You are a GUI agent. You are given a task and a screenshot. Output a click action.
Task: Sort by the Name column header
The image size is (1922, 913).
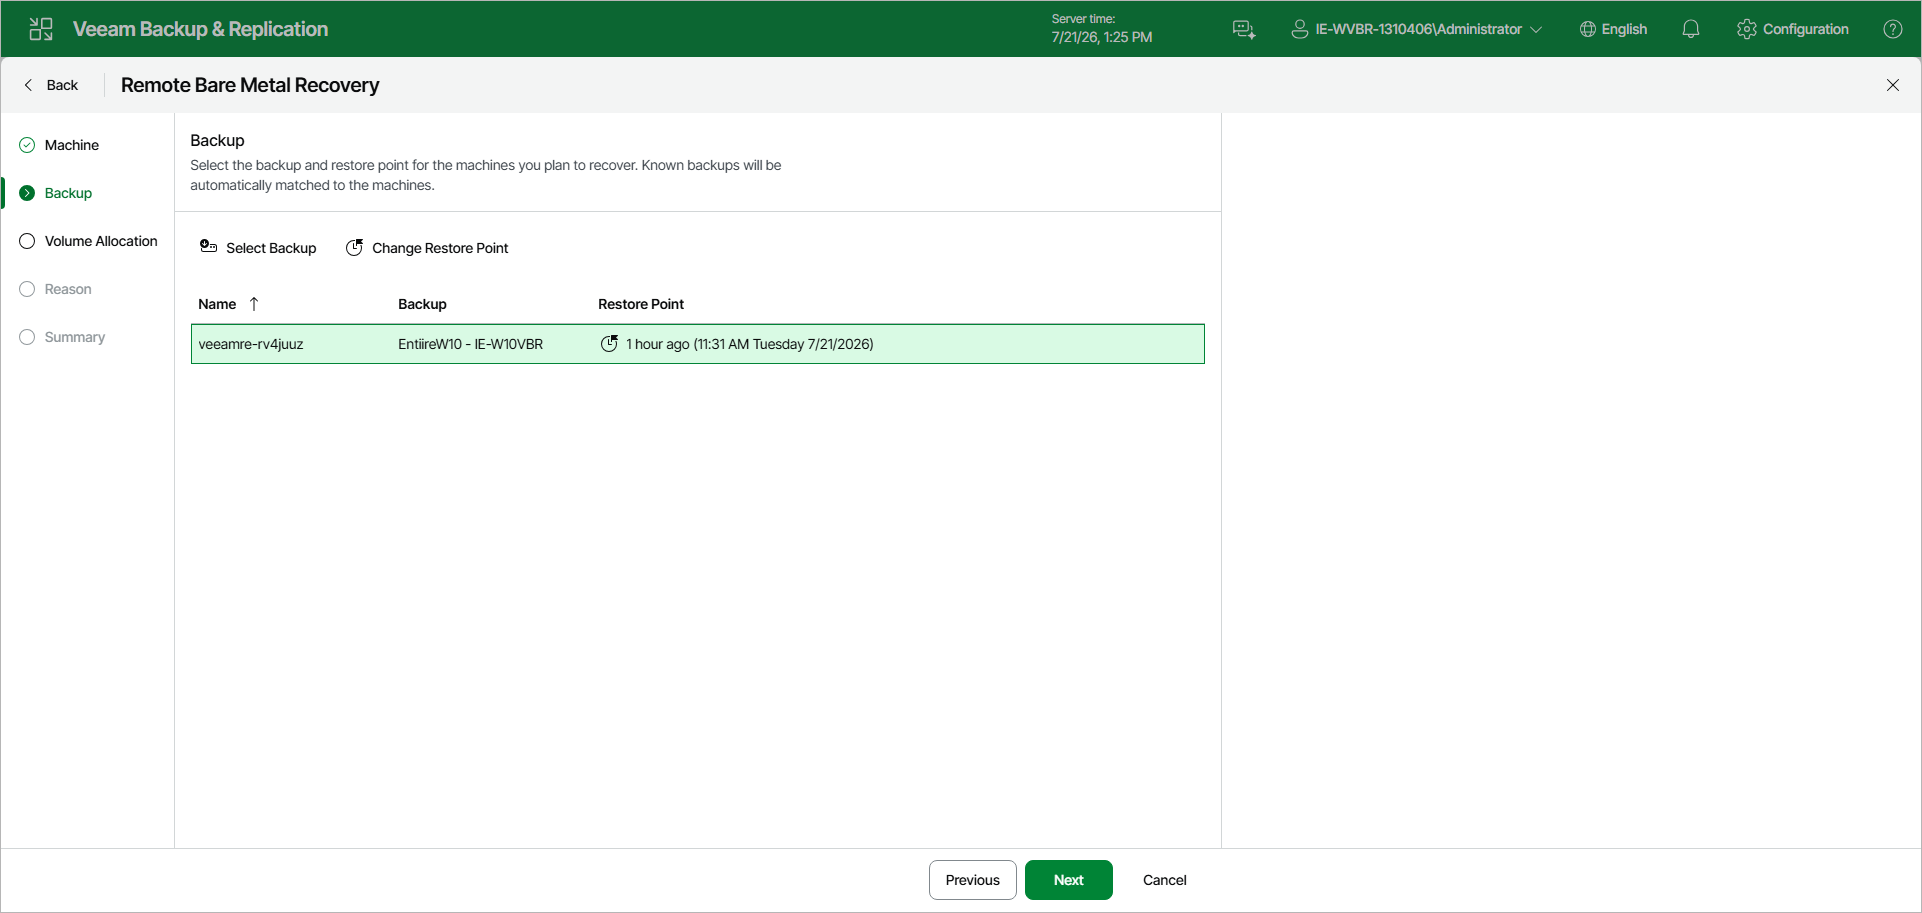(x=217, y=304)
